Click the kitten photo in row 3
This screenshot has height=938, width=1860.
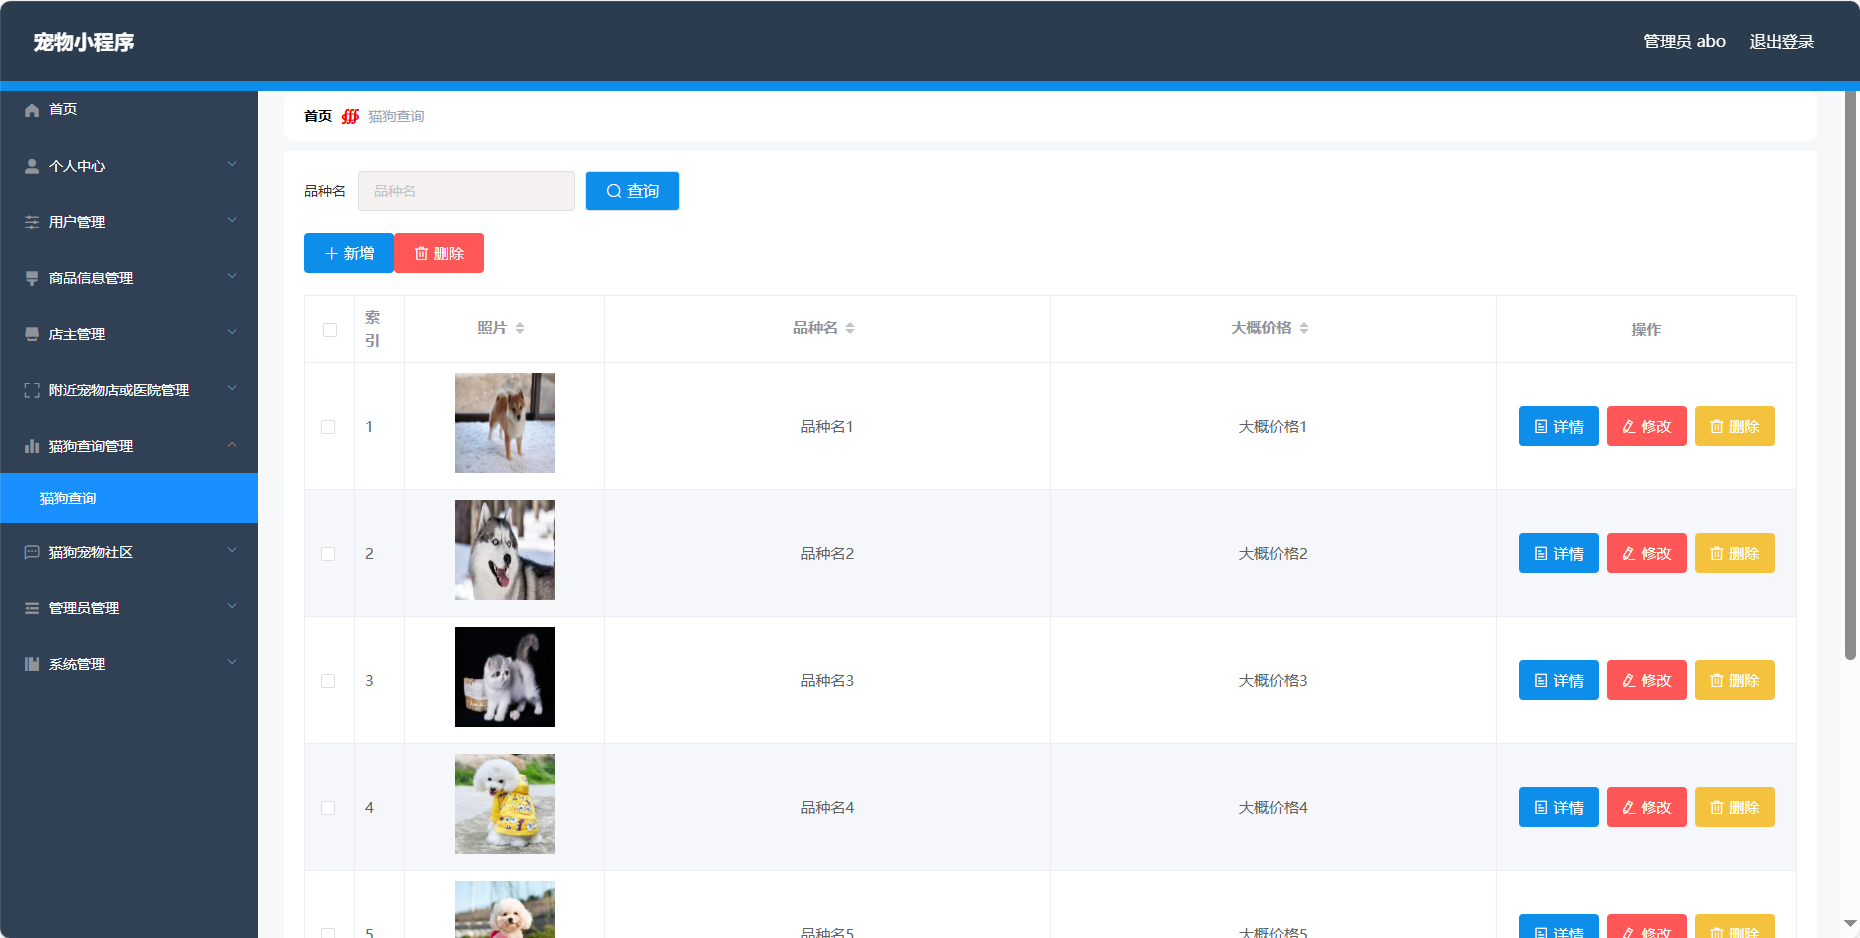click(505, 677)
